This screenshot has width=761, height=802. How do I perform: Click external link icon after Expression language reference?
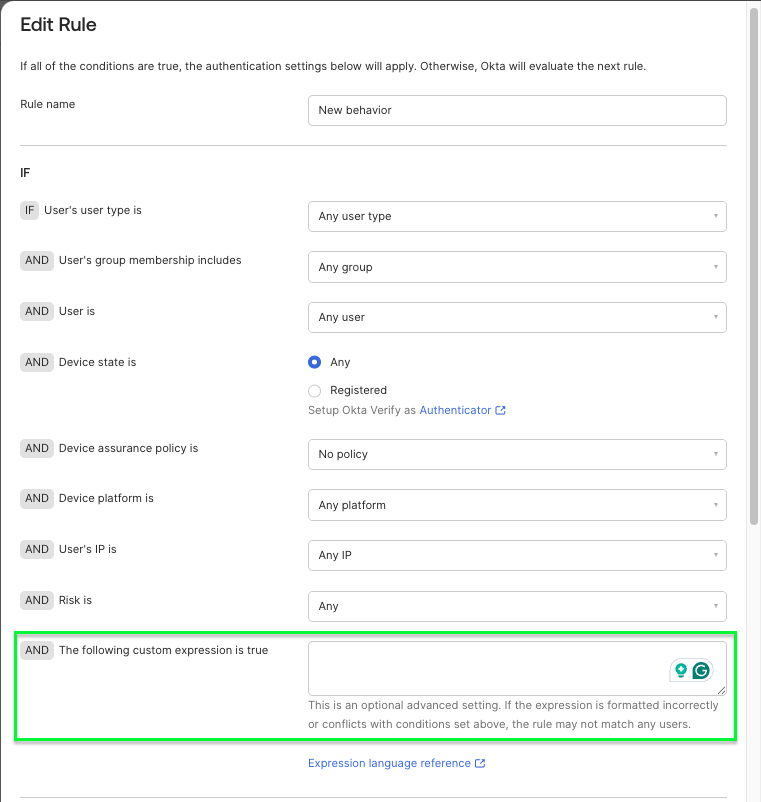[480, 764]
